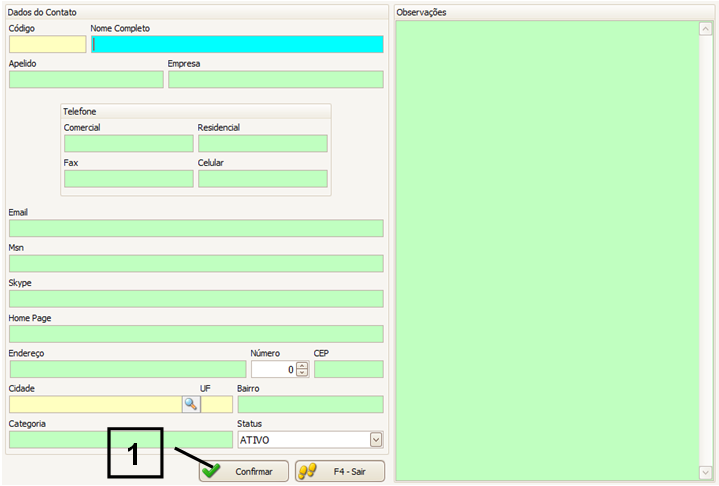Click the magnifier search icon beside Cidade

click(190, 404)
